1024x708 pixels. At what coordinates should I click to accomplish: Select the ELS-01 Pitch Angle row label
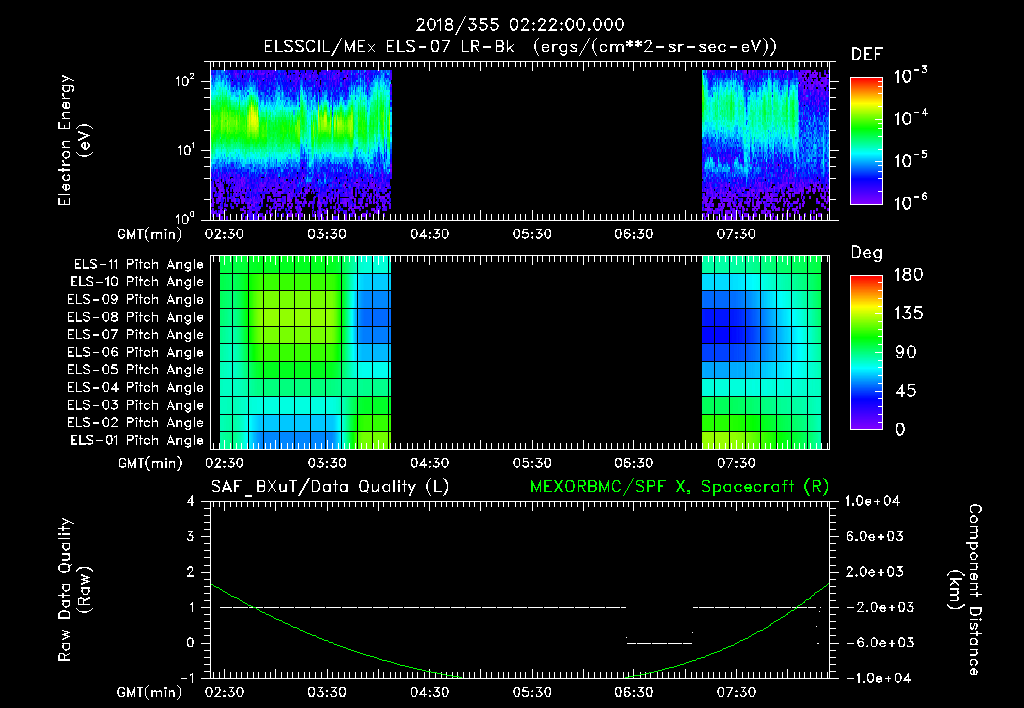[137, 440]
